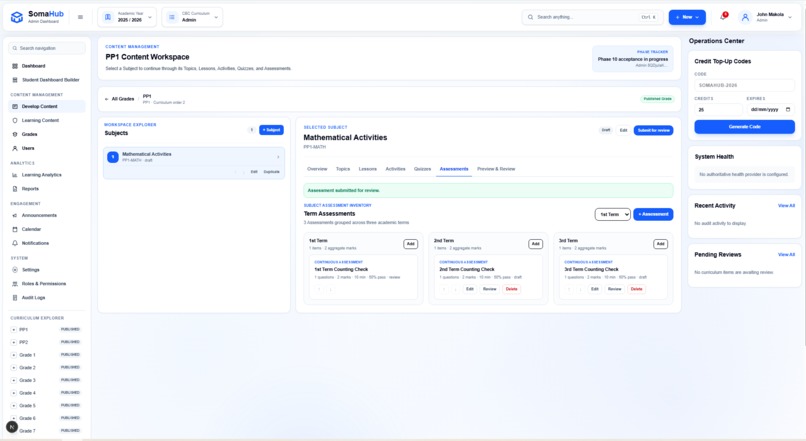Click the Notifications bell icon in sidebar
This screenshot has width=806, height=441.
click(x=15, y=243)
